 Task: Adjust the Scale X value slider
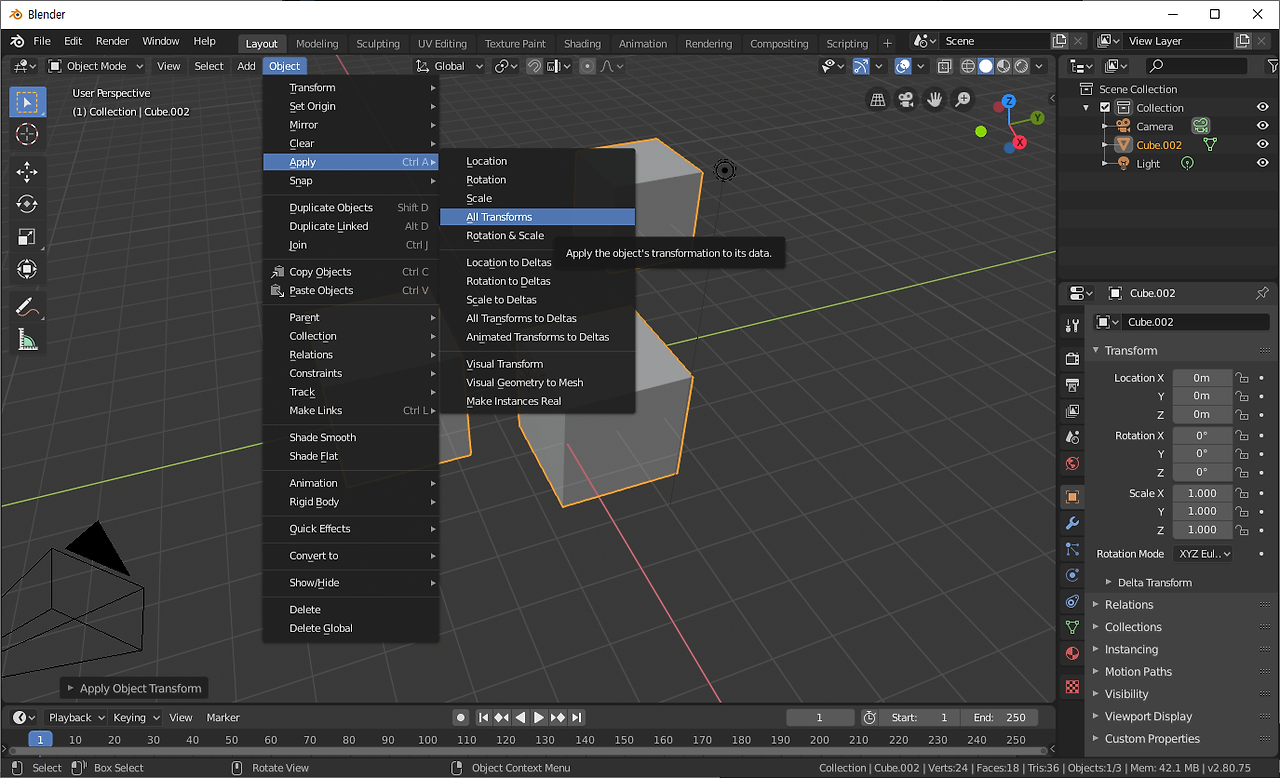click(x=1203, y=493)
